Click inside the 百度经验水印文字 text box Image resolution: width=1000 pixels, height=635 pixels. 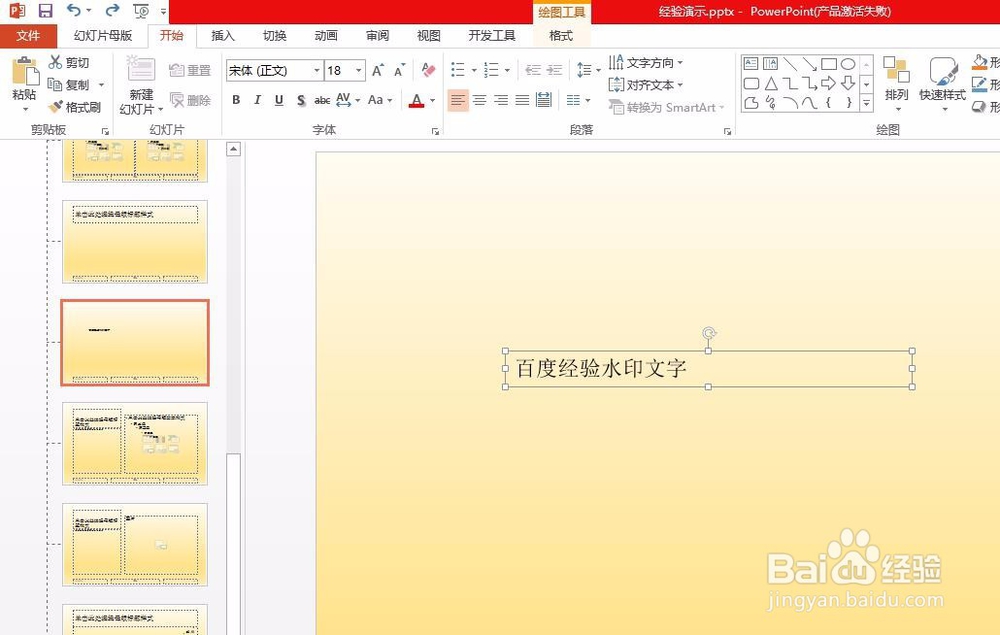[709, 369]
